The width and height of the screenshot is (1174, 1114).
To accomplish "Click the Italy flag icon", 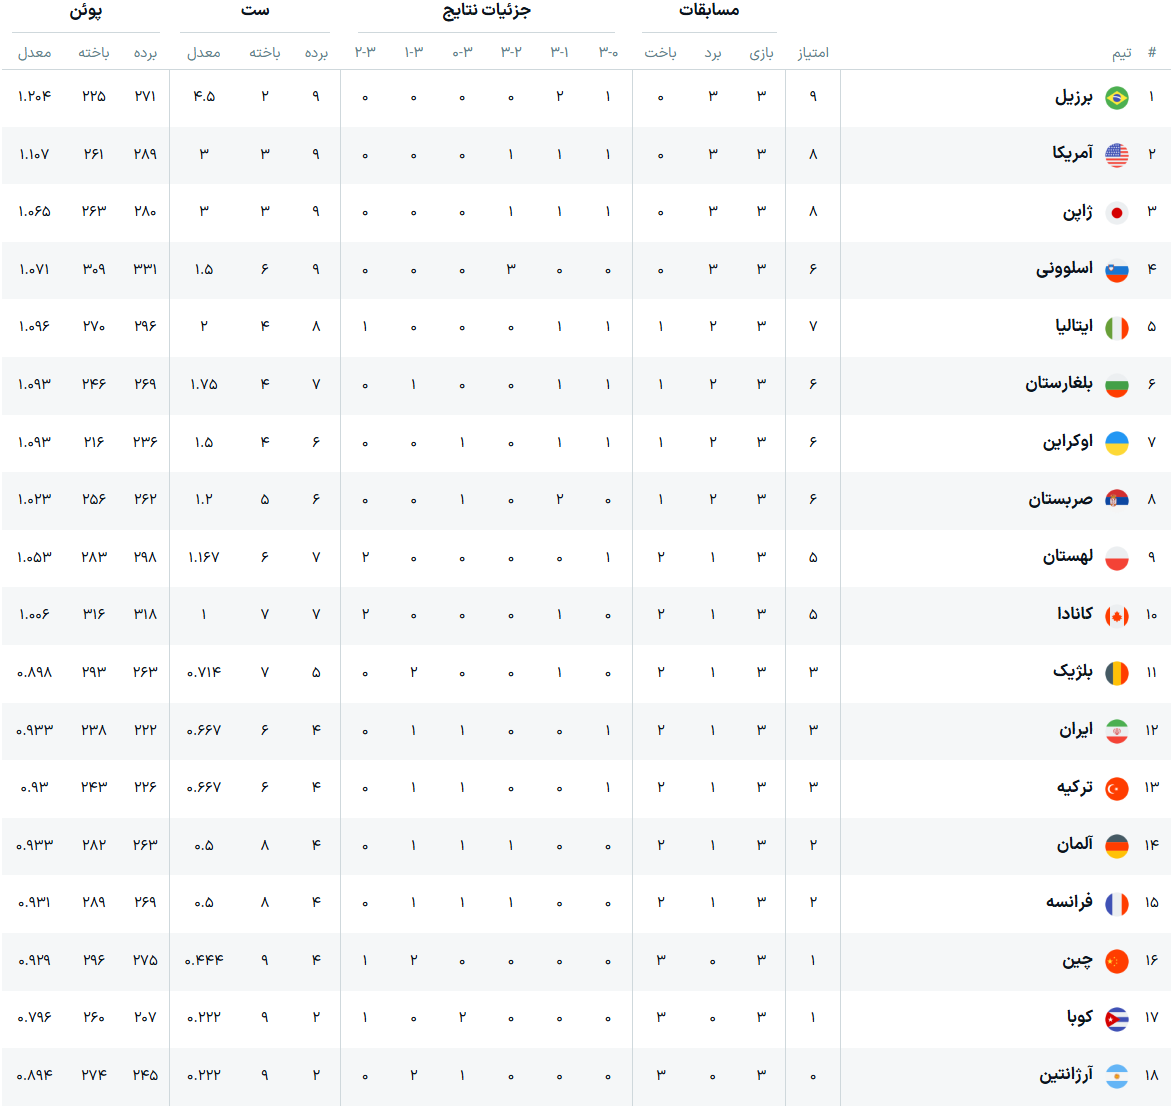I will coord(1116,328).
